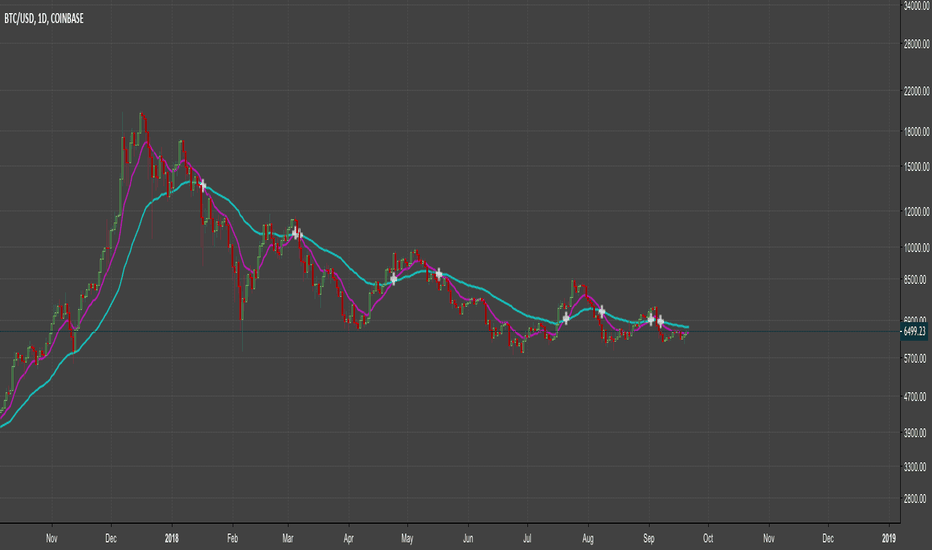932x550 pixels.
Task: Click the crossover cross marker in late April
Action: pyautogui.click(x=393, y=279)
